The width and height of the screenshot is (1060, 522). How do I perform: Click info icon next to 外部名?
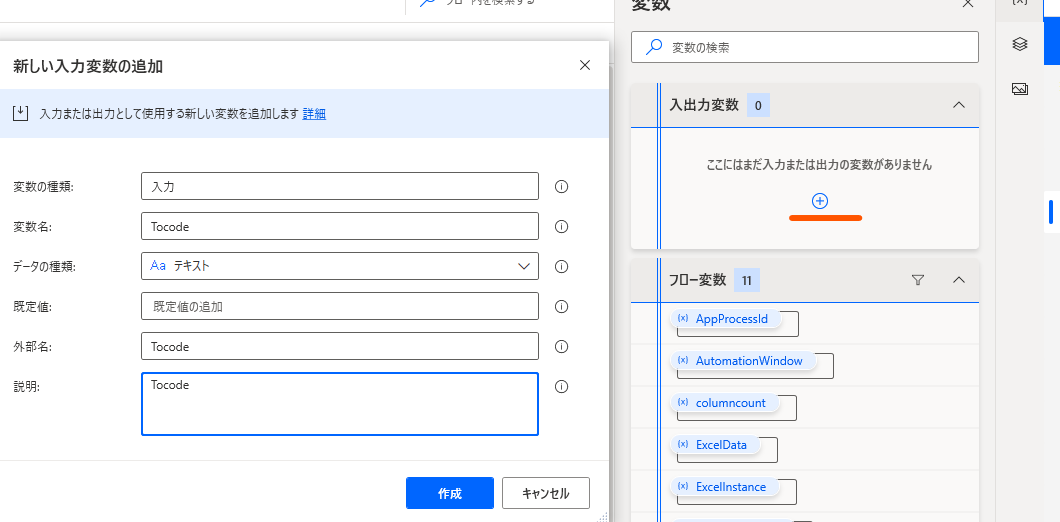tap(561, 346)
